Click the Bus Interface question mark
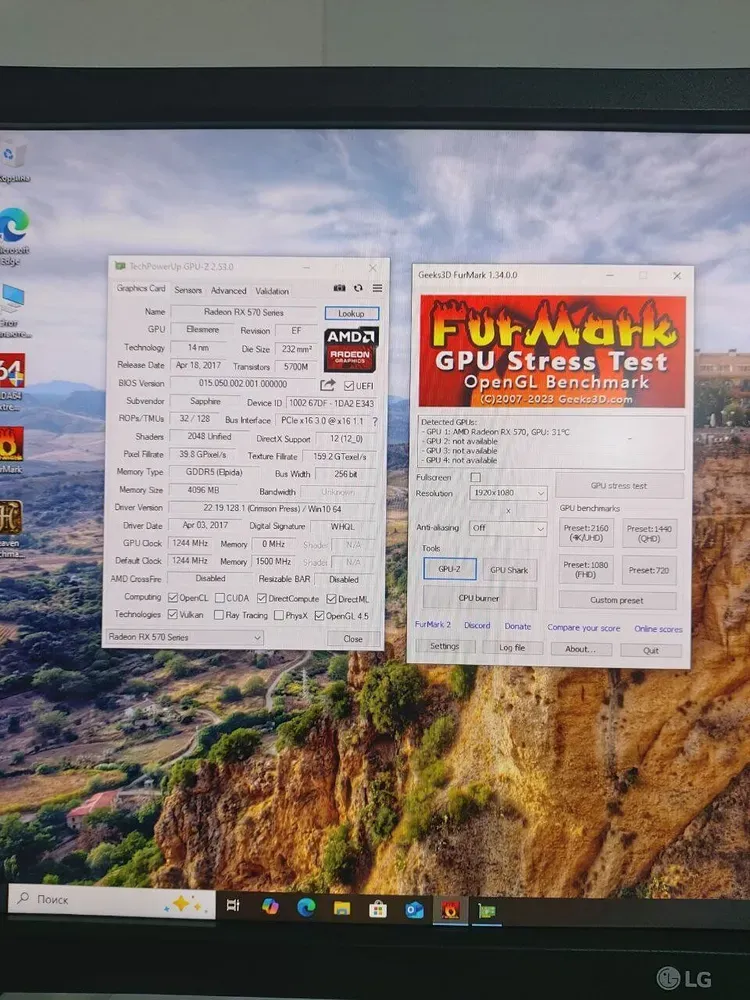The height and width of the screenshot is (1000, 750). click(375, 421)
